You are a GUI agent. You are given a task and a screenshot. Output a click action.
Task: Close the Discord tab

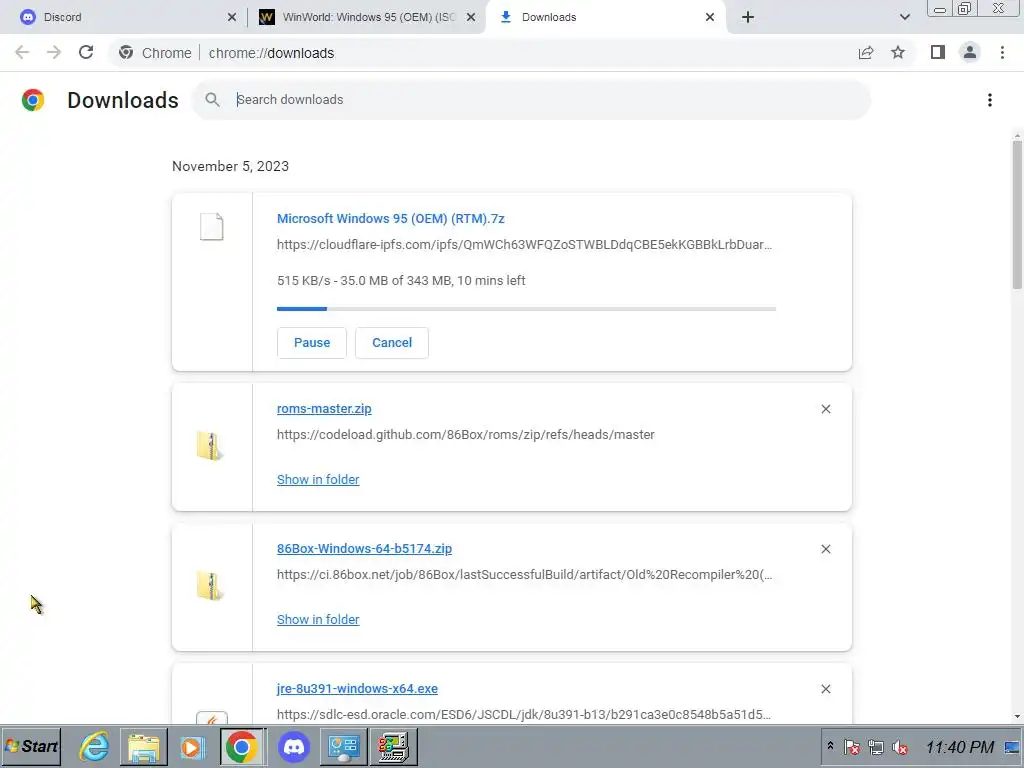coord(232,17)
